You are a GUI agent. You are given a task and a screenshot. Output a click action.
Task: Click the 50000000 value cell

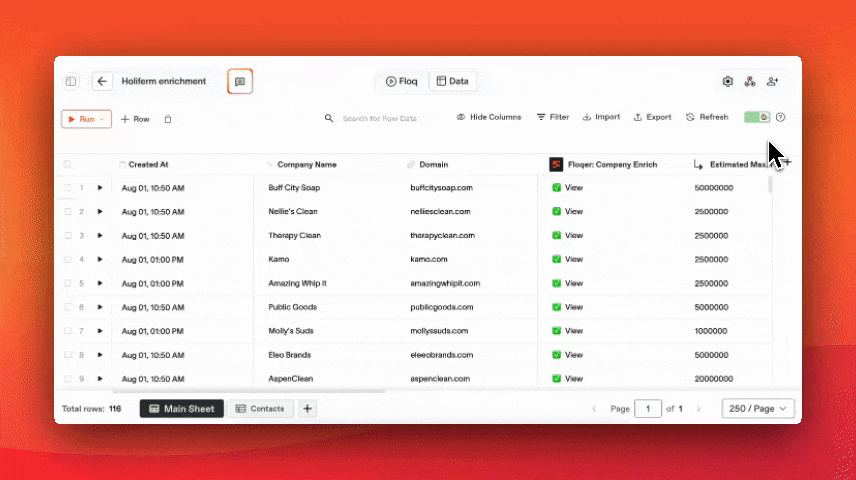coord(714,188)
